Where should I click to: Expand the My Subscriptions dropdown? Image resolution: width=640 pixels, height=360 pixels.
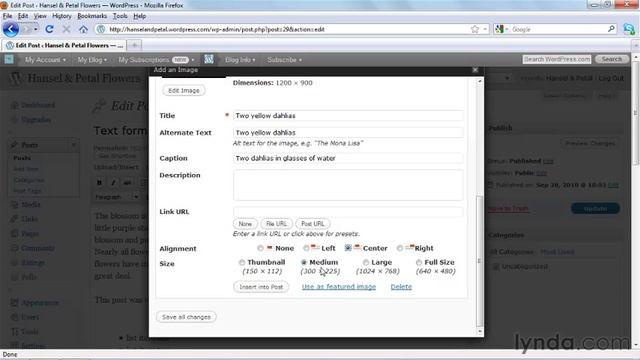[x=156, y=60]
